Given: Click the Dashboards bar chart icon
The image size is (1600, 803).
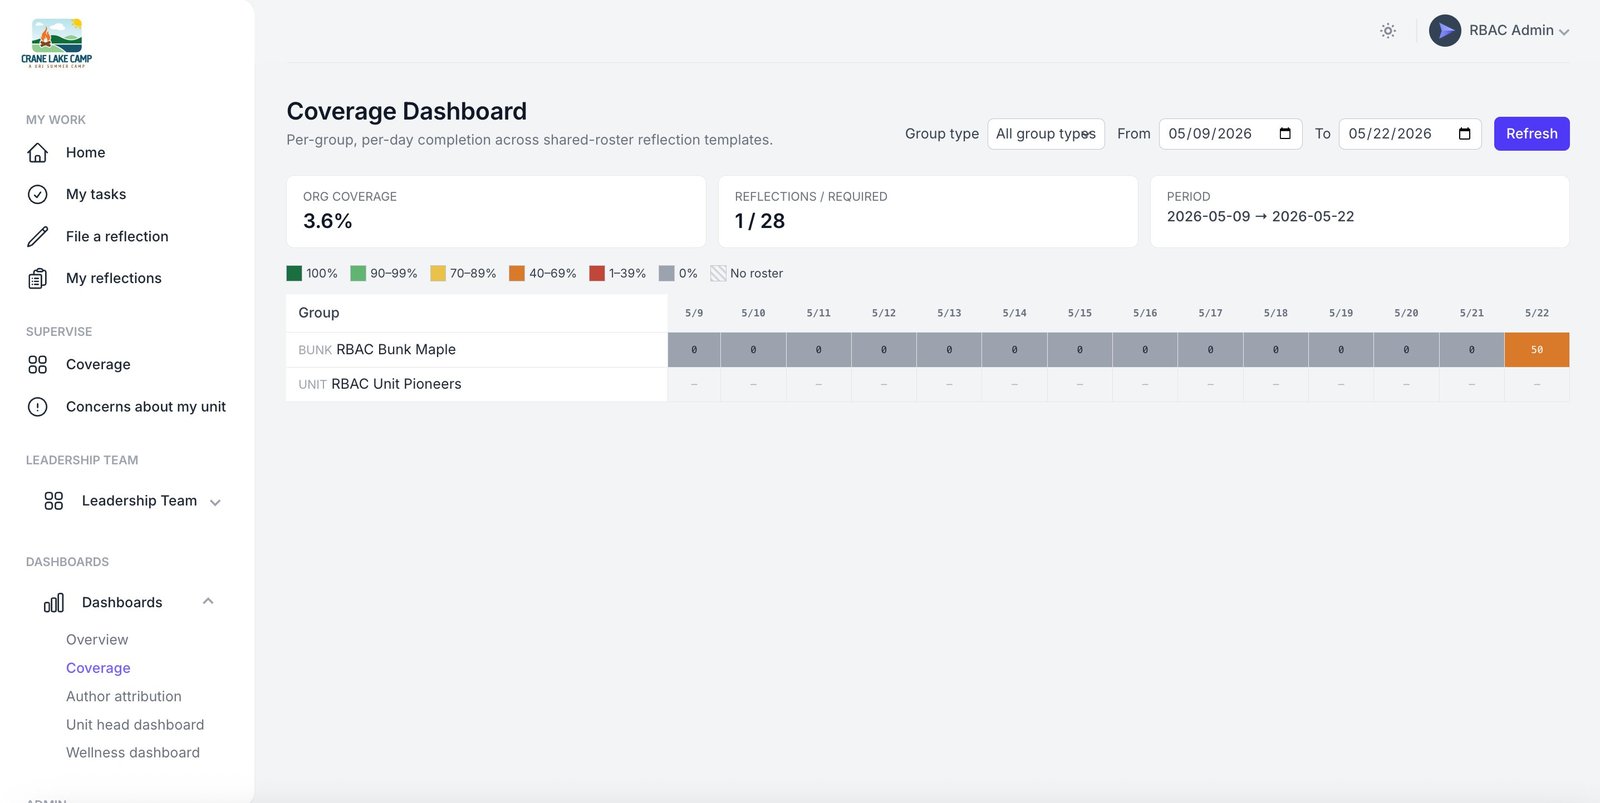Looking at the screenshot, I should (x=54, y=603).
